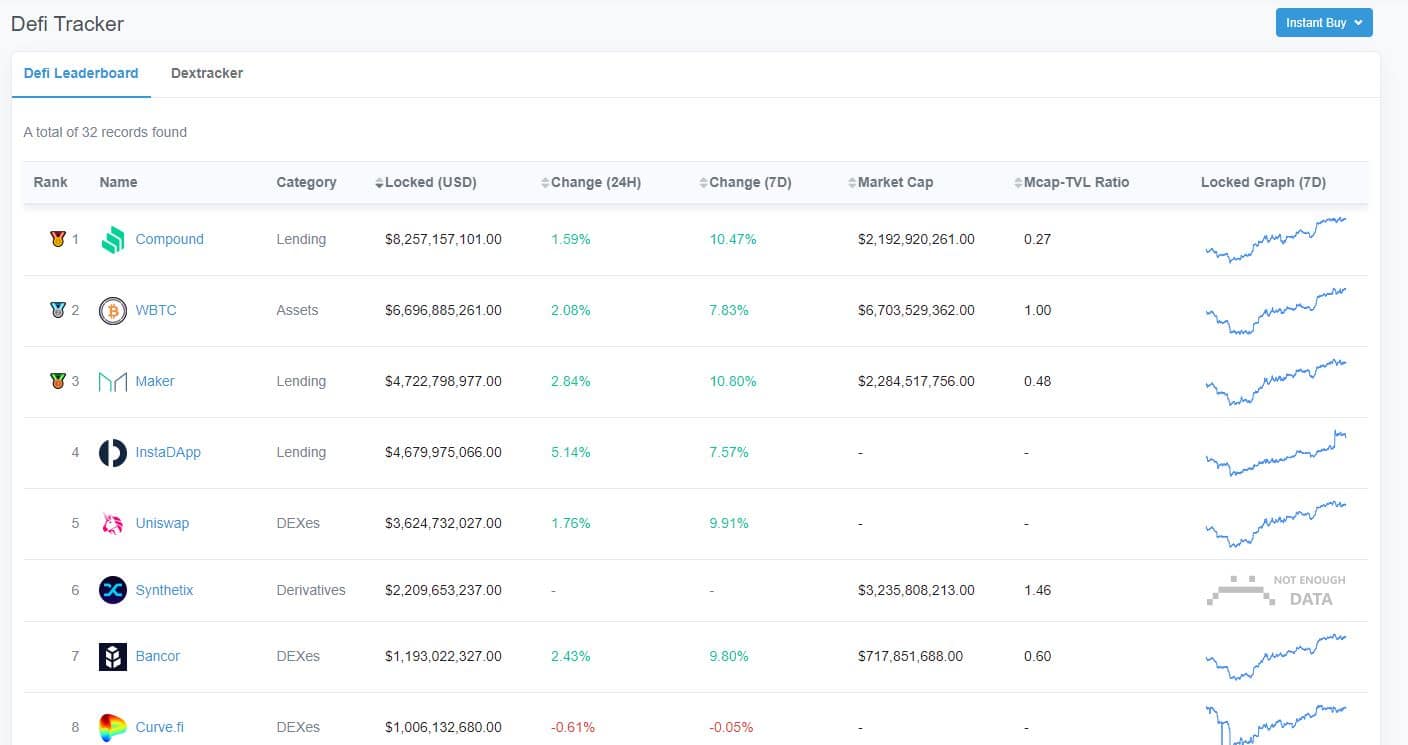This screenshot has width=1408, height=745.
Task: Click the Uniswap unicorn logo icon
Action: click(113, 524)
